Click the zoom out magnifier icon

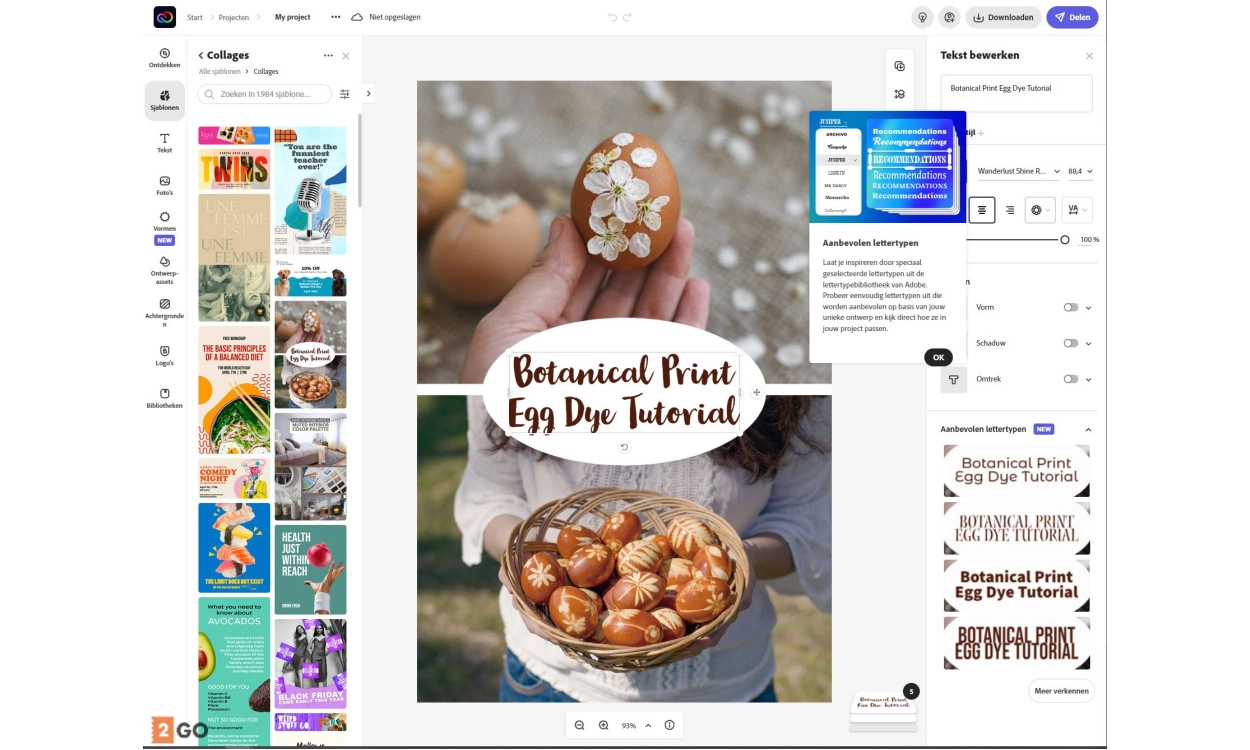(579, 725)
